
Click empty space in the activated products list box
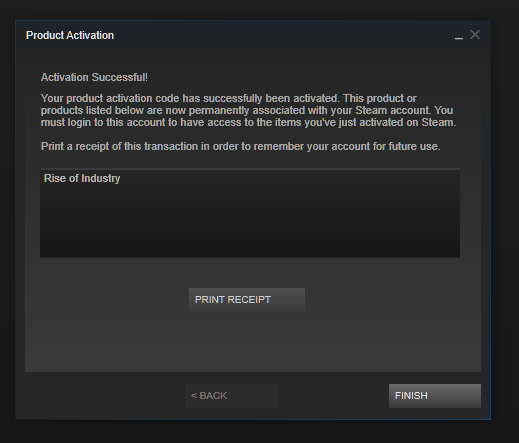coord(250,223)
